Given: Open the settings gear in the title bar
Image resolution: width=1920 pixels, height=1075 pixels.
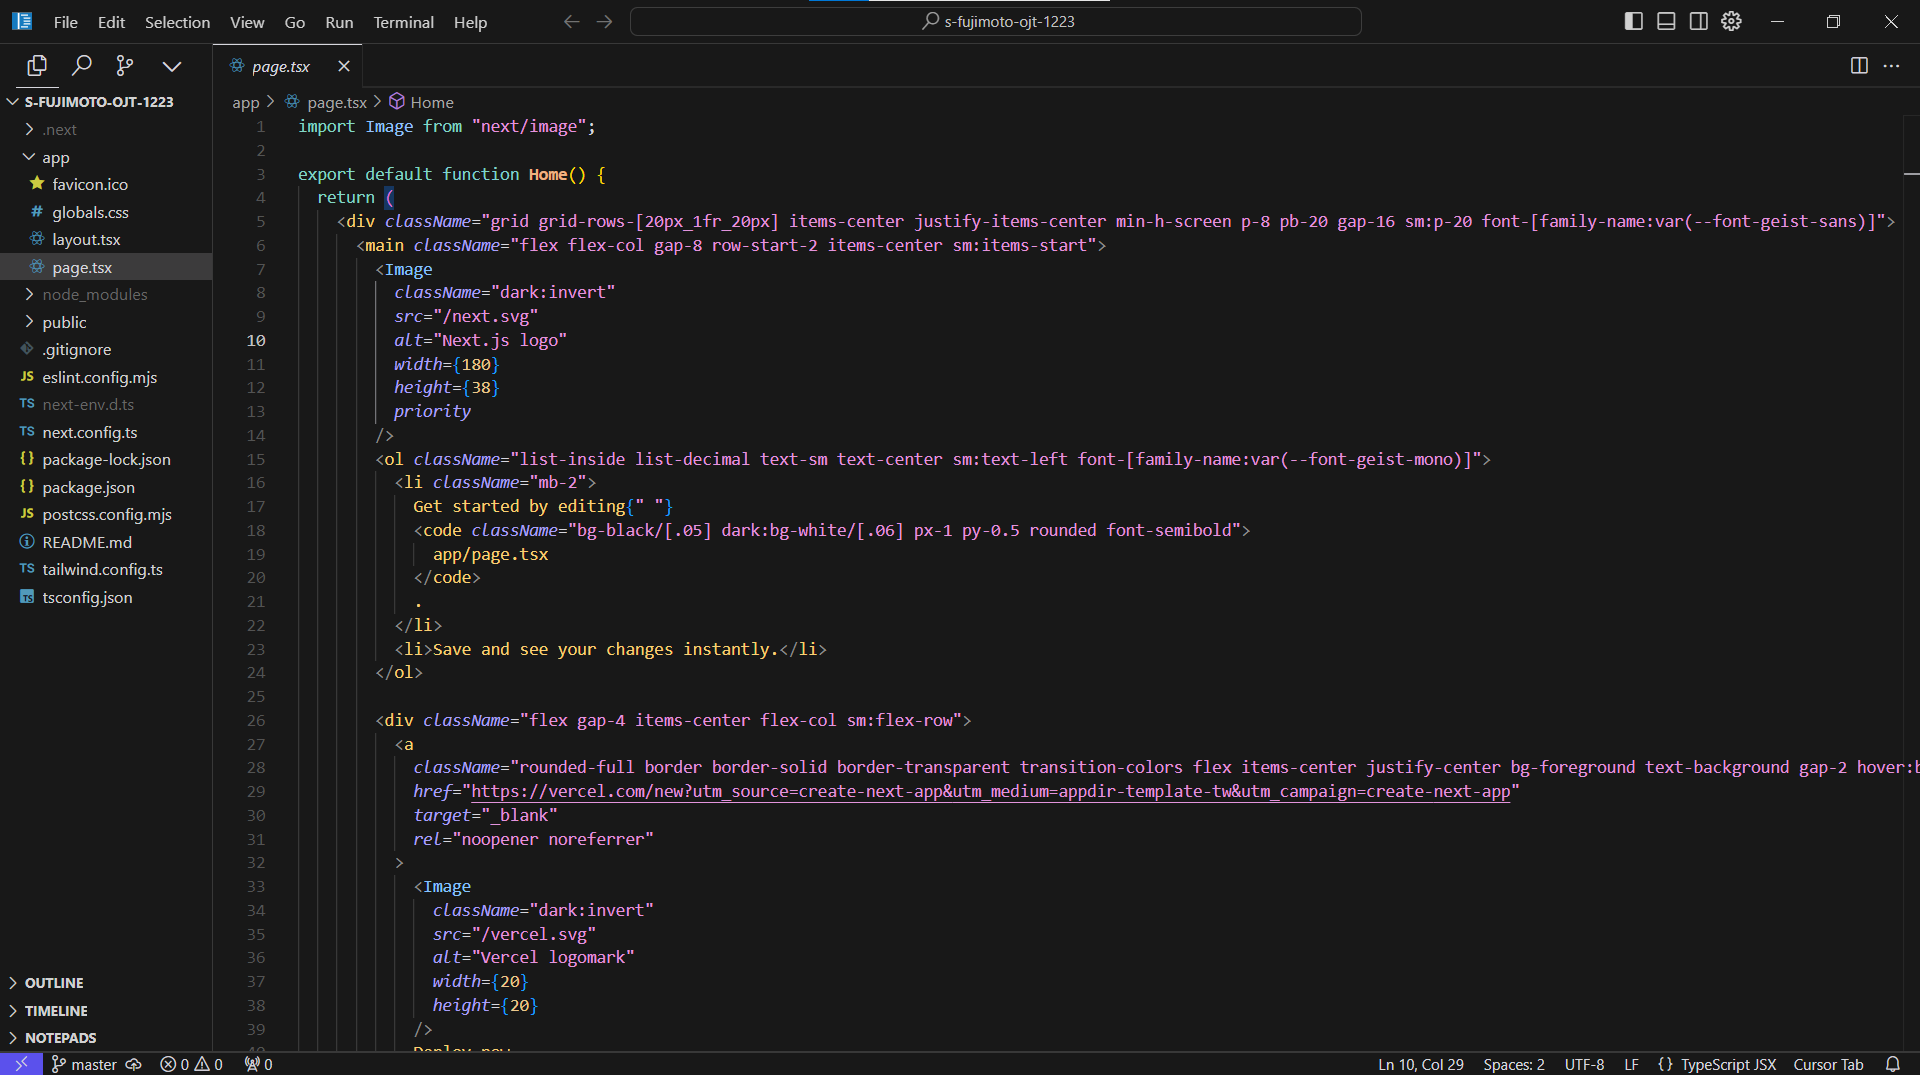Looking at the screenshot, I should (x=1731, y=21).
